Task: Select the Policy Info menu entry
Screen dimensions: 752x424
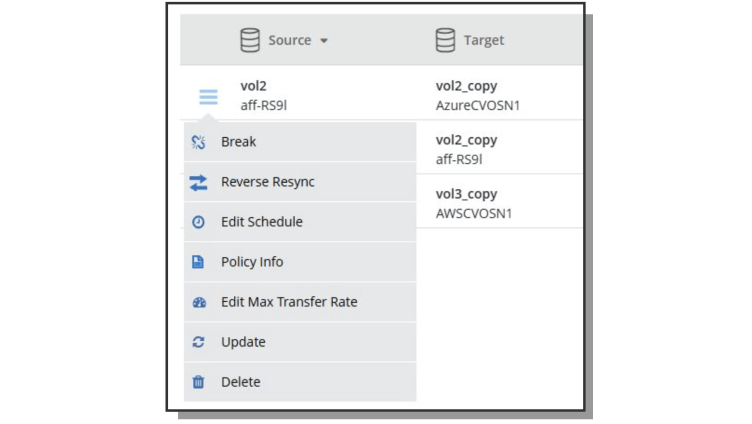Action: coord(252,262)
